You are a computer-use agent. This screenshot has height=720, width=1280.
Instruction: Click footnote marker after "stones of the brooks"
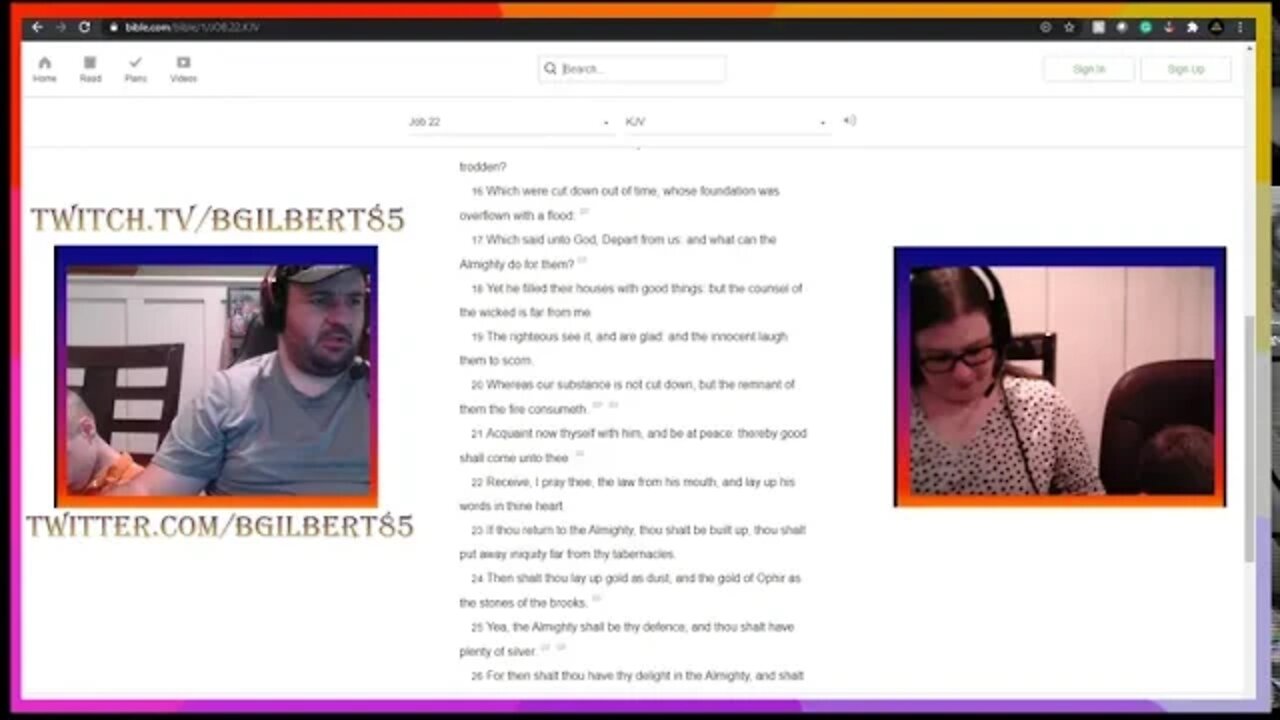(596, 599)
